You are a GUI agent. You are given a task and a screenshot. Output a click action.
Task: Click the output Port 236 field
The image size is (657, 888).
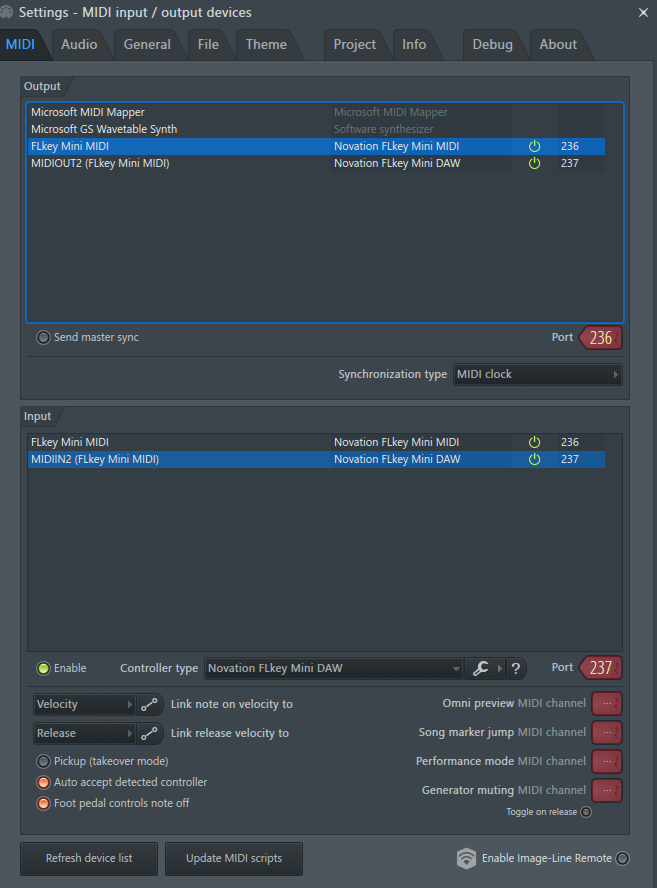(x=601, y=338)
